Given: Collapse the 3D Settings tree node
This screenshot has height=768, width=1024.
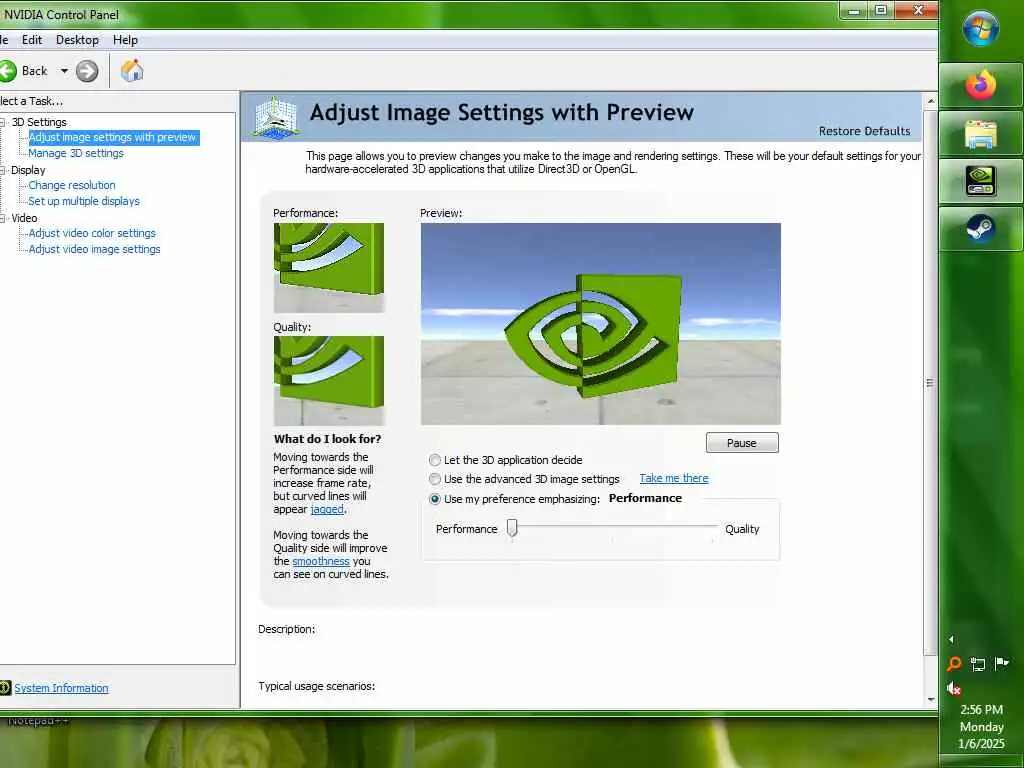Looking at the screenshot, I should [3, 122].
